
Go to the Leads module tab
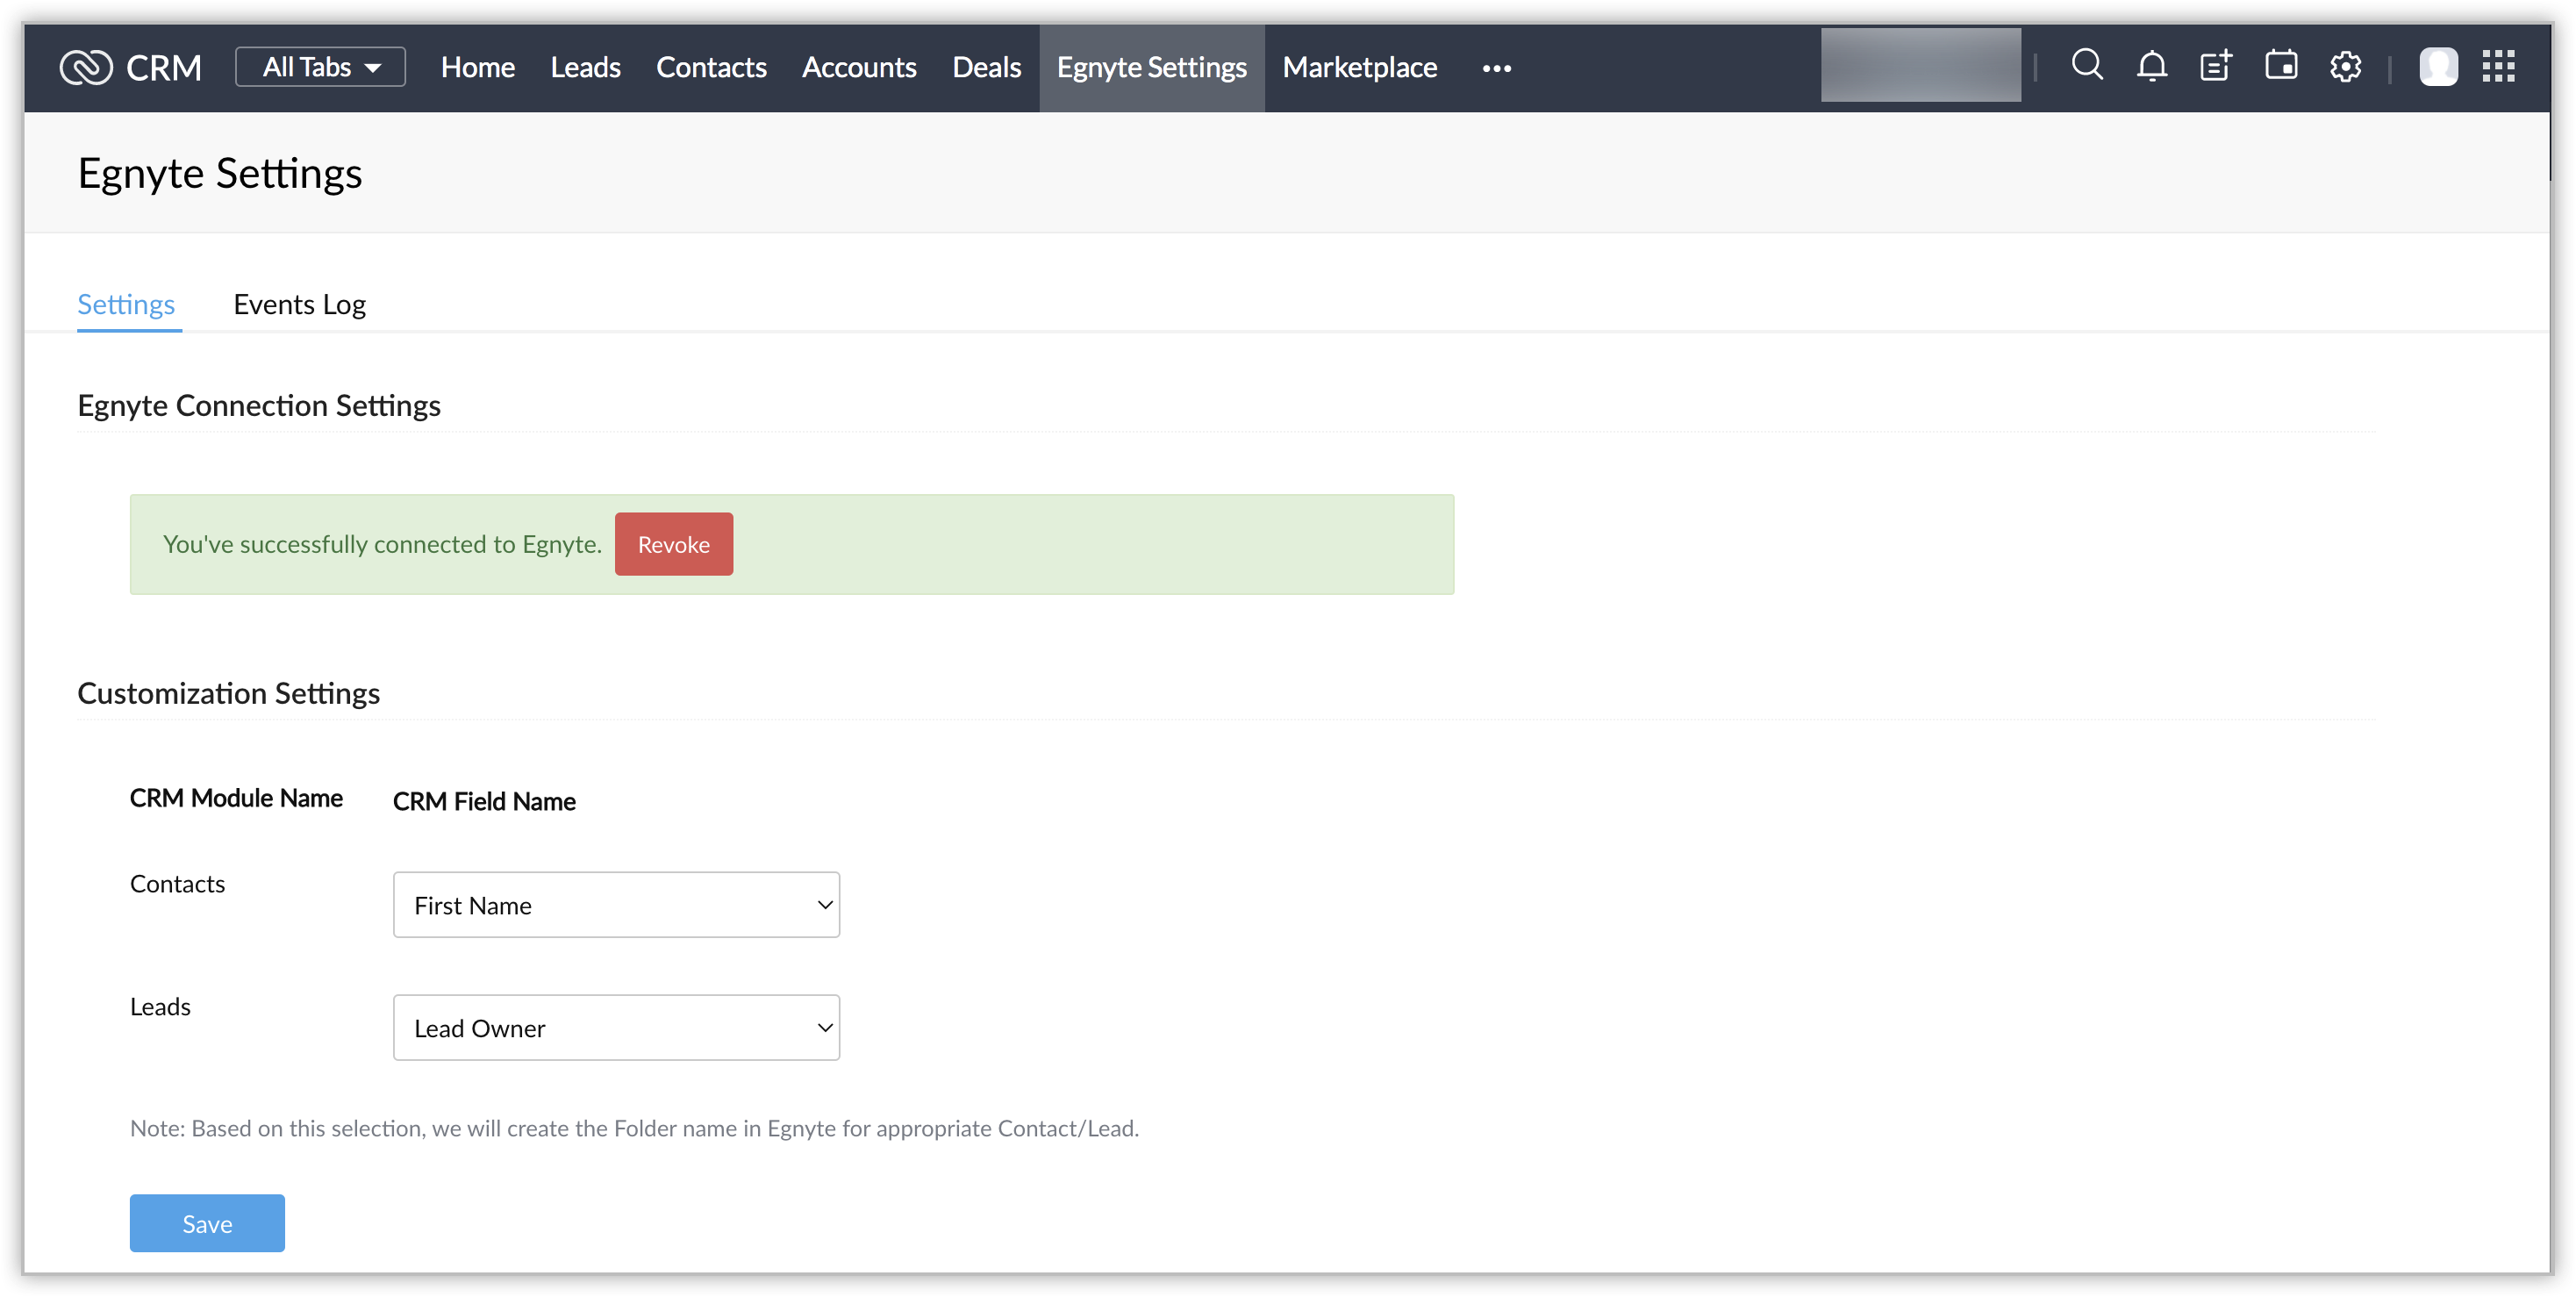585,67
